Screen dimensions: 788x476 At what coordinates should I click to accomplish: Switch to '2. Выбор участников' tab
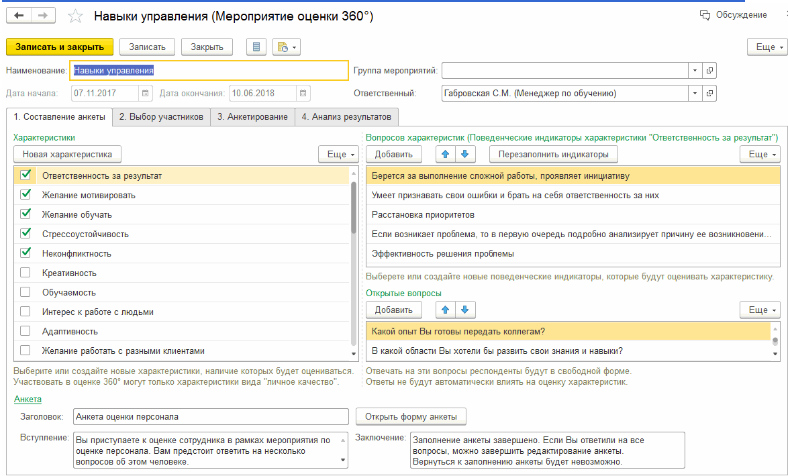tap(161, 117)
